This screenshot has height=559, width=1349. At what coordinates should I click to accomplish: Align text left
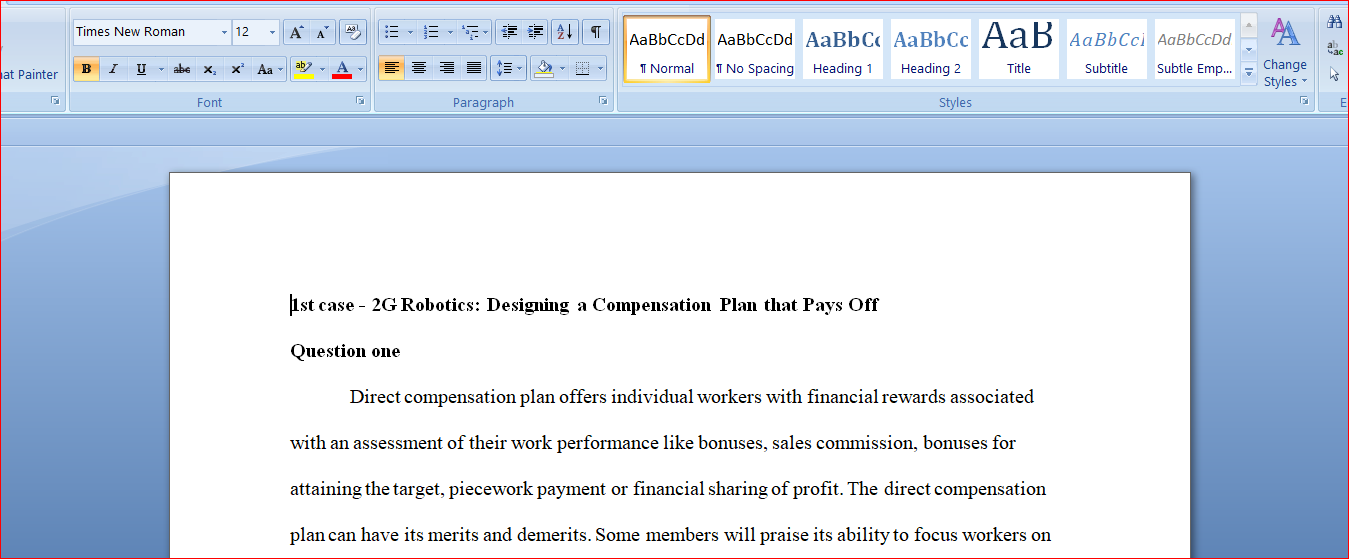391,69
